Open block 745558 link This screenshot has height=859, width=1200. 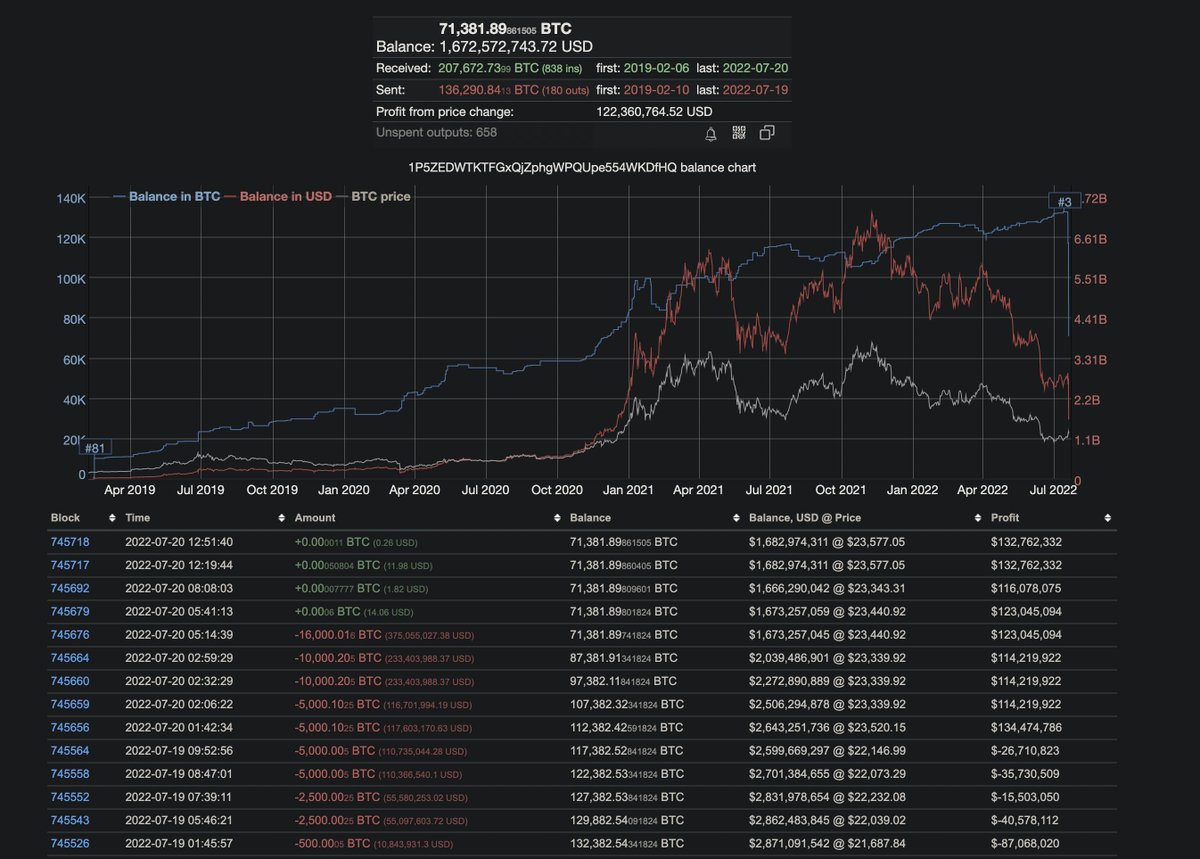click(70, 774)
